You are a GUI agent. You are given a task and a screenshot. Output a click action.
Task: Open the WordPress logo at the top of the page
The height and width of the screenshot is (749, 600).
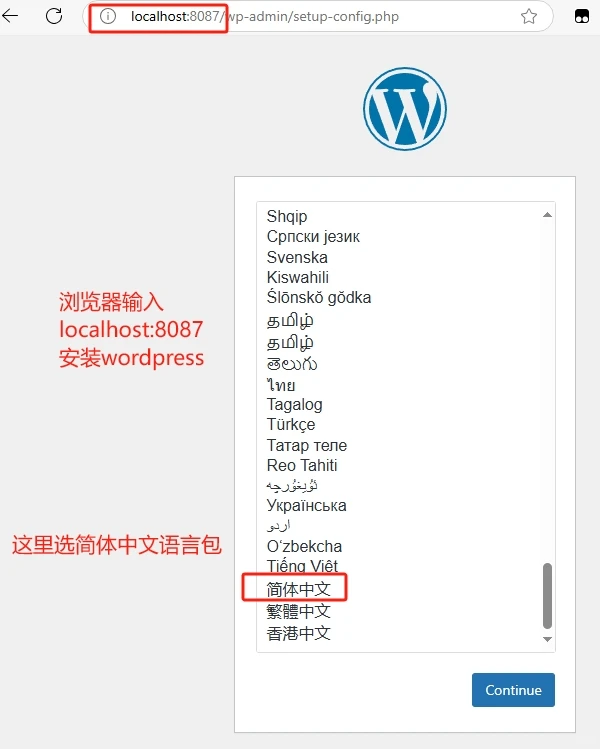405,109
